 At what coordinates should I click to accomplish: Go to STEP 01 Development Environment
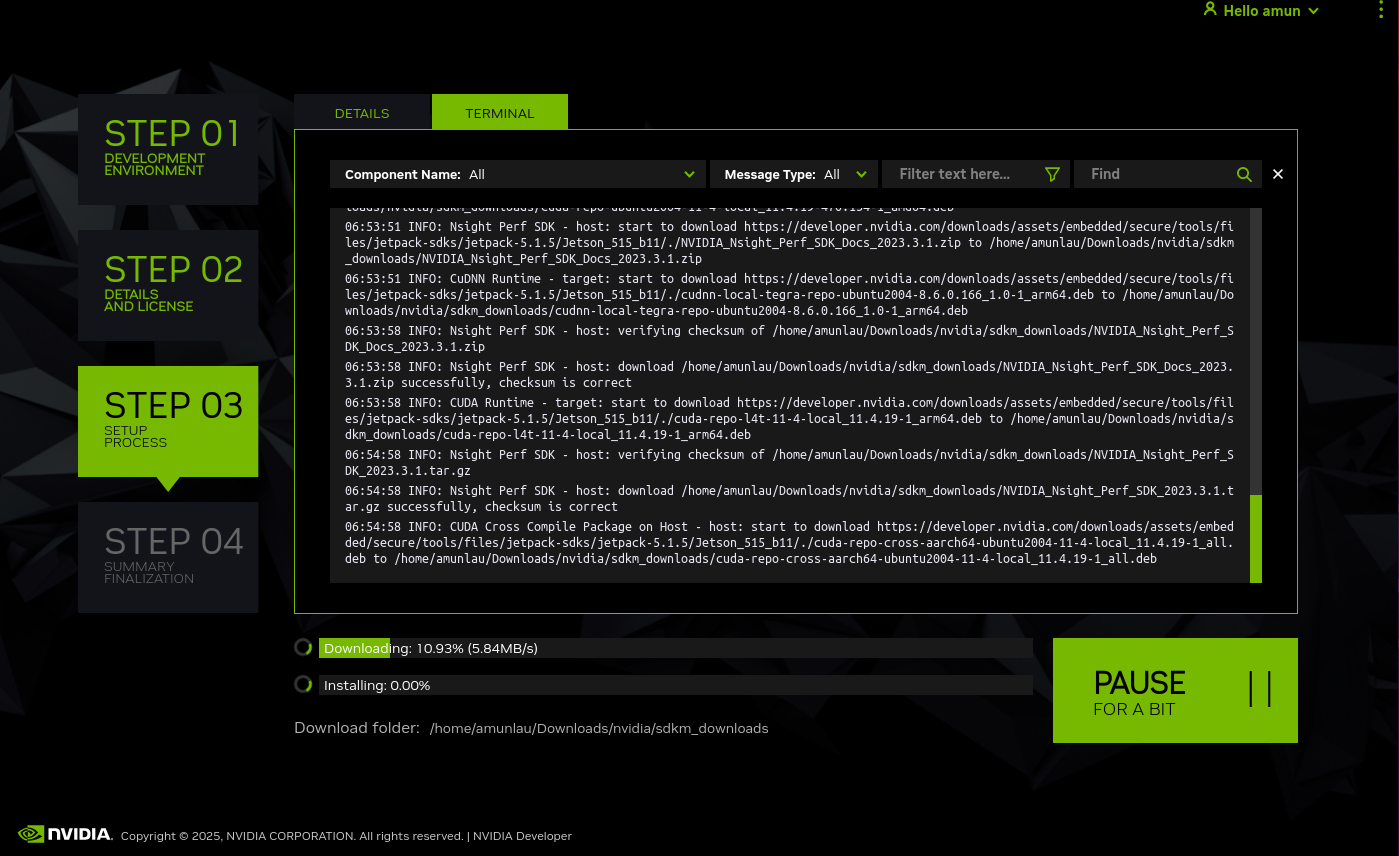pyautogui.click(x=168, y=150)
